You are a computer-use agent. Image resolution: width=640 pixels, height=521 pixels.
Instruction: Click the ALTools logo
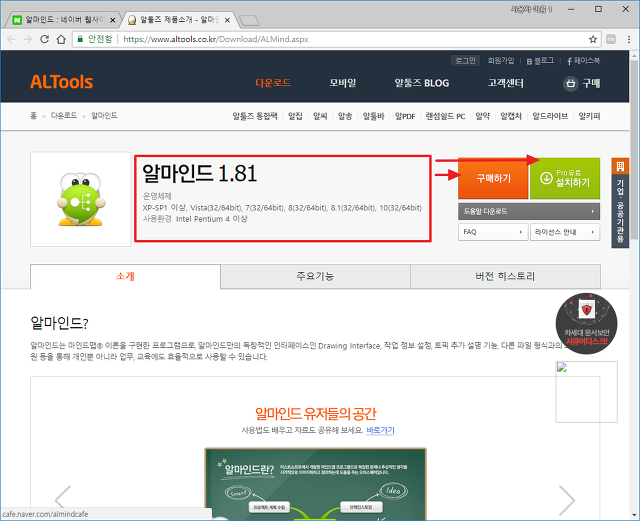(62, 82)
